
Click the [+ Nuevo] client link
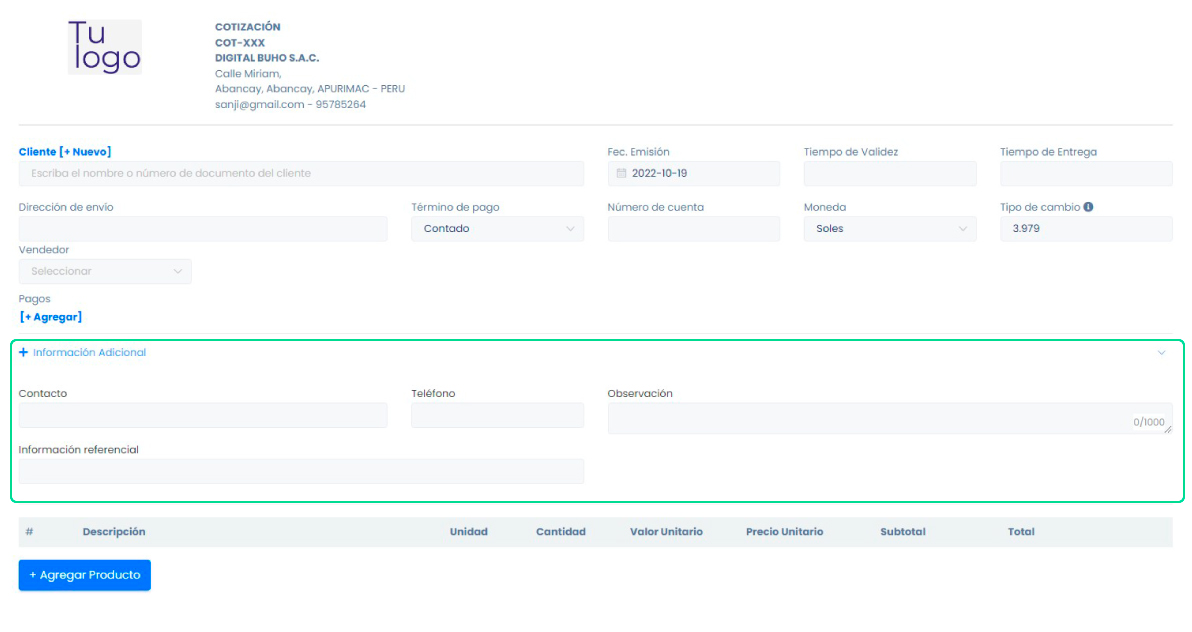[x=85, y=152]
